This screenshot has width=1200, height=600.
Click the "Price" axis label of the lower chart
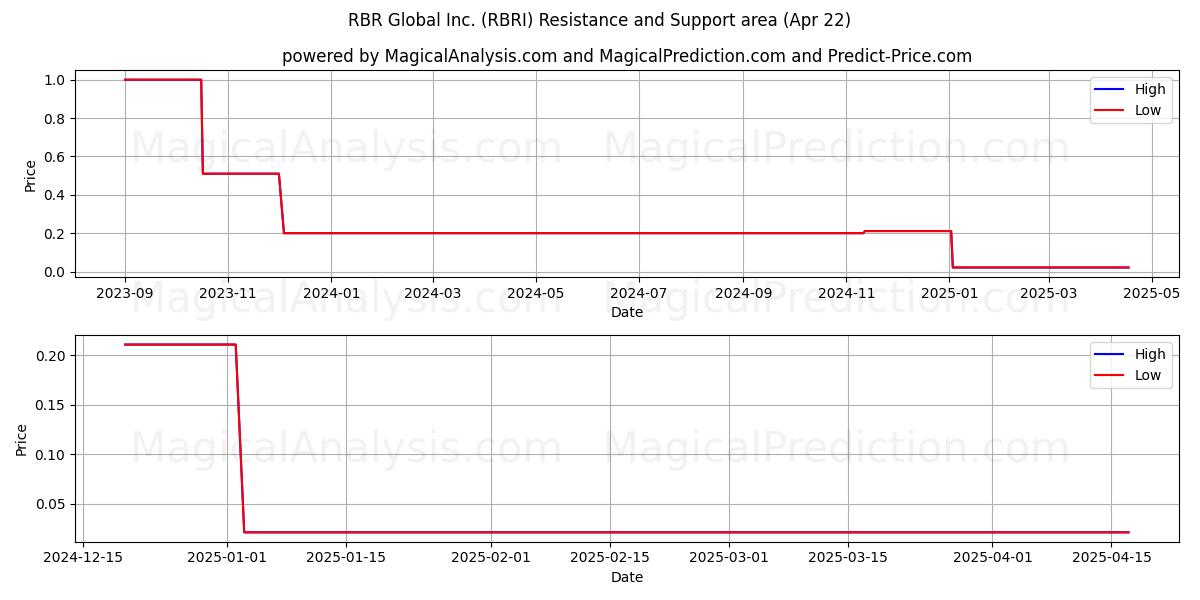[22, 440]
